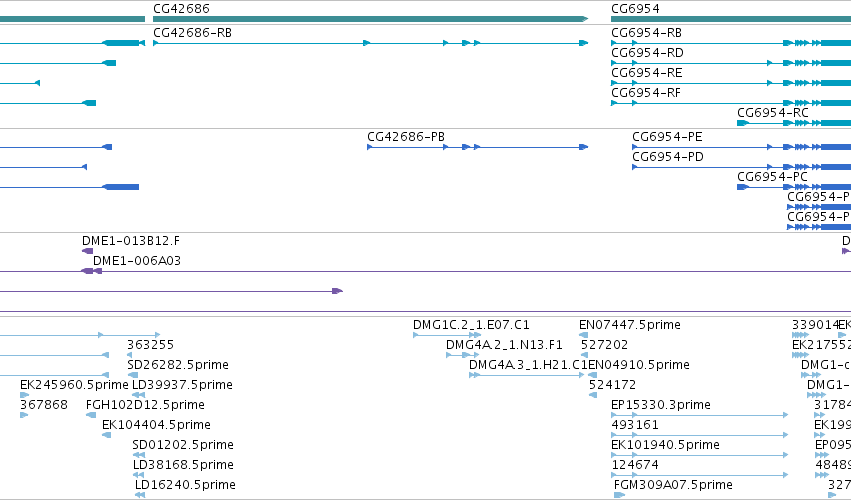Image resolution: width=851 pixels, height=500 pixels.
Task: Select the EK101940.5prime EST
Action: [x=700, y=455]
